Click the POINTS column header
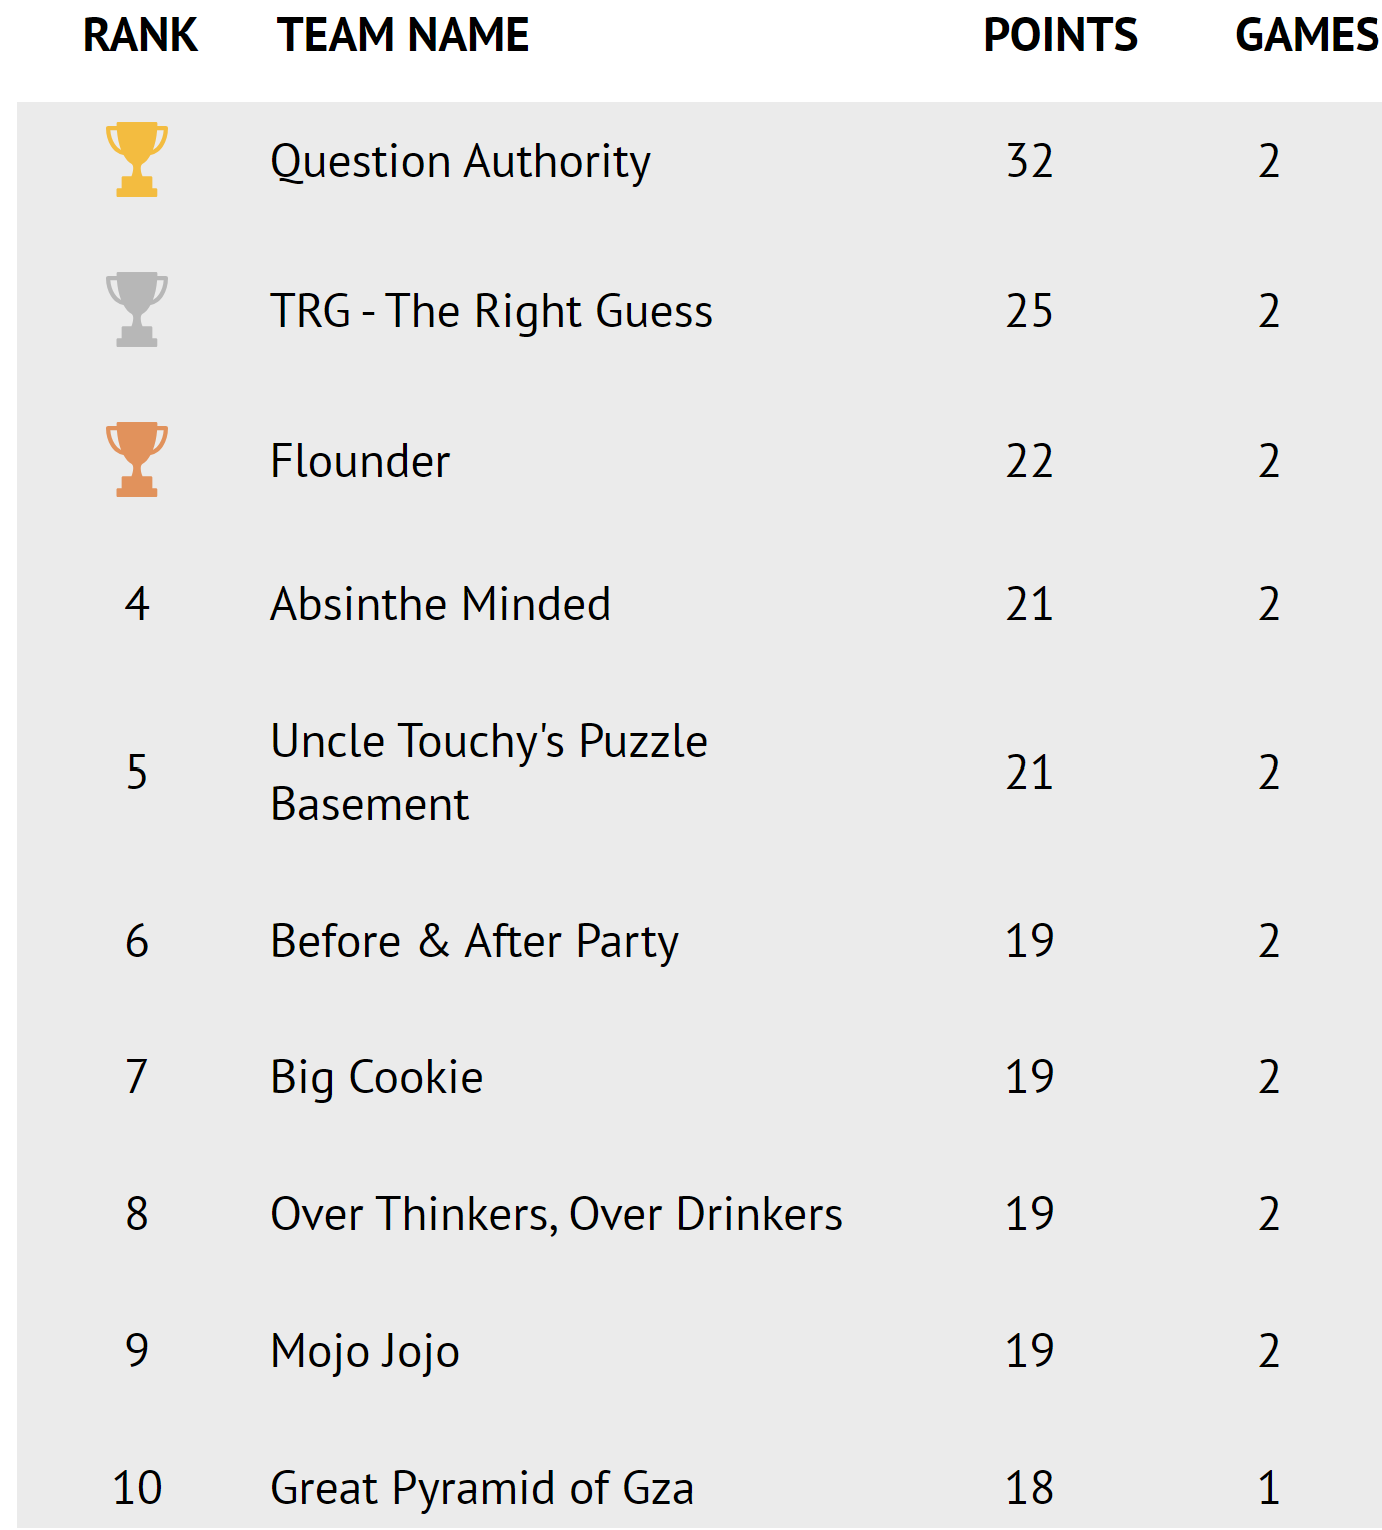 click(1060, 36)
